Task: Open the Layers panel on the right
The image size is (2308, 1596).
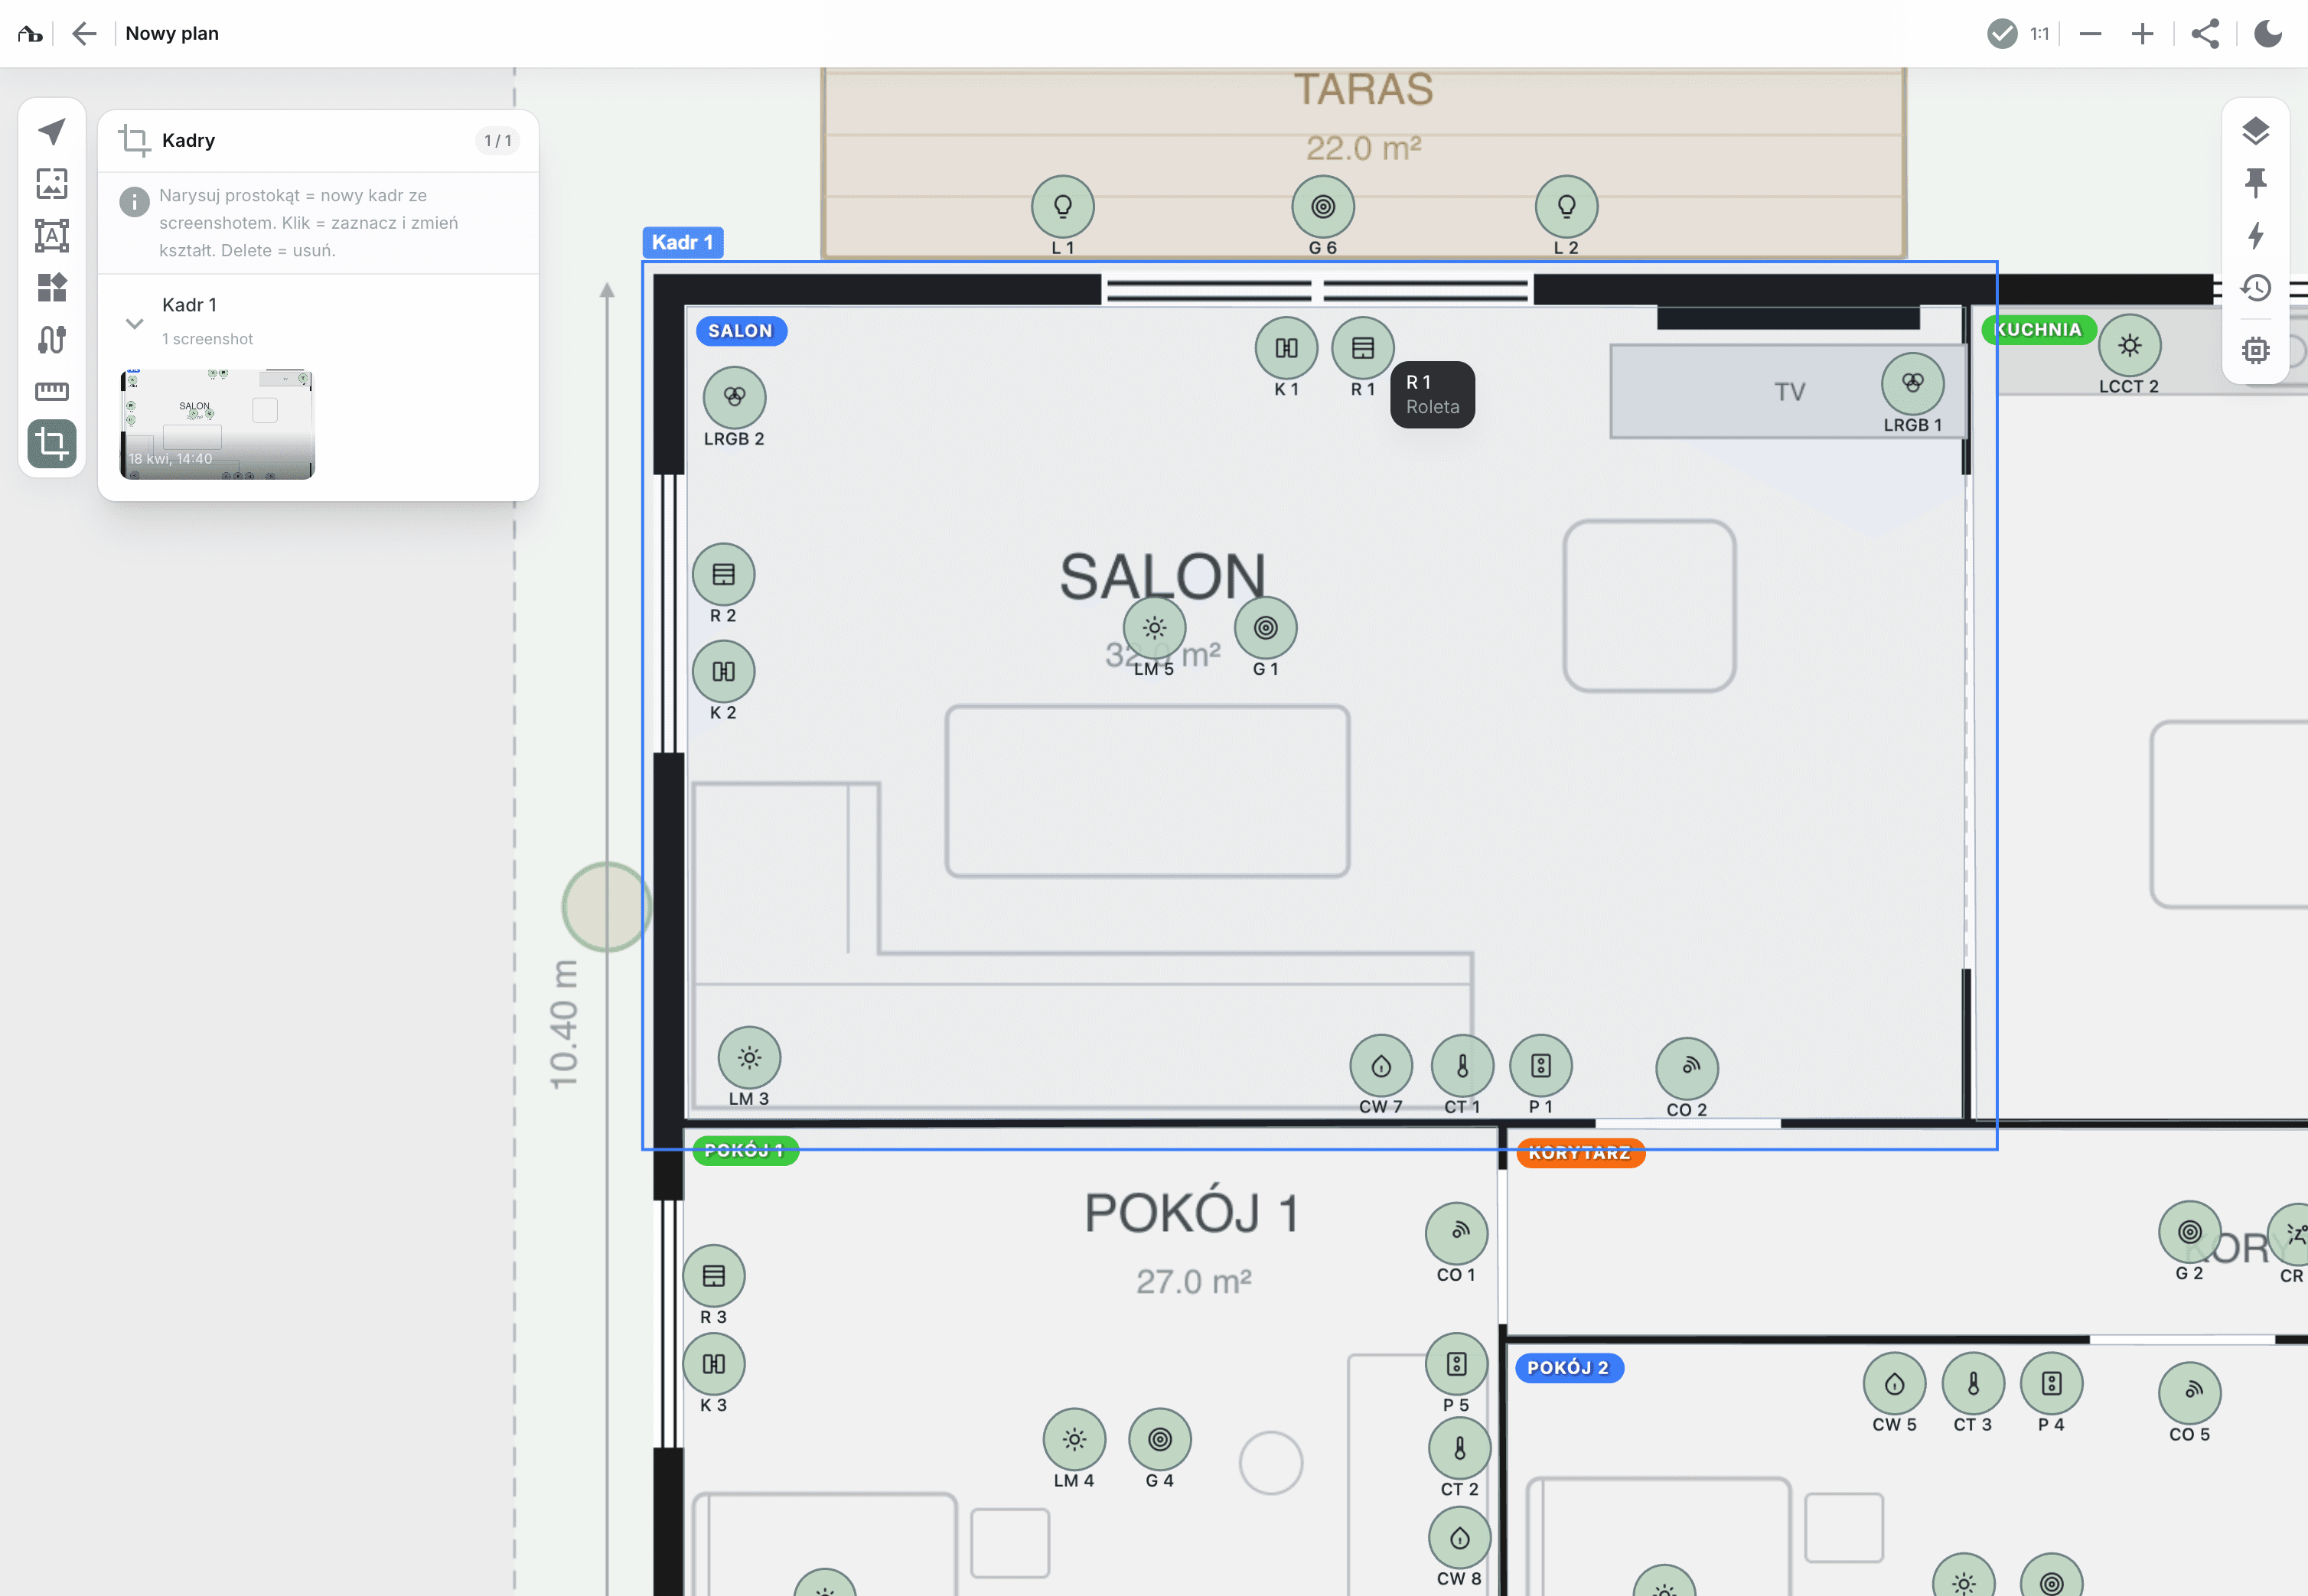Action: pos(2257,131)
